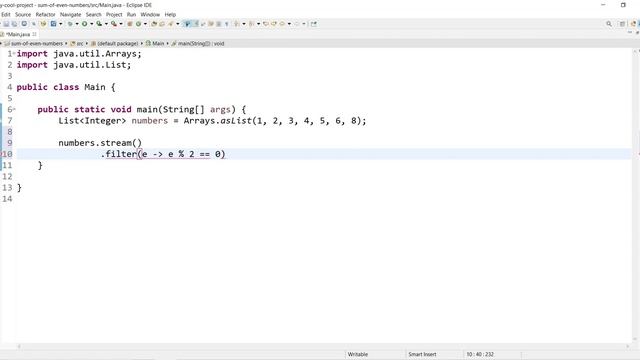
Task: Click the Forward navigation arrow icon
Action: pos(297,24)
